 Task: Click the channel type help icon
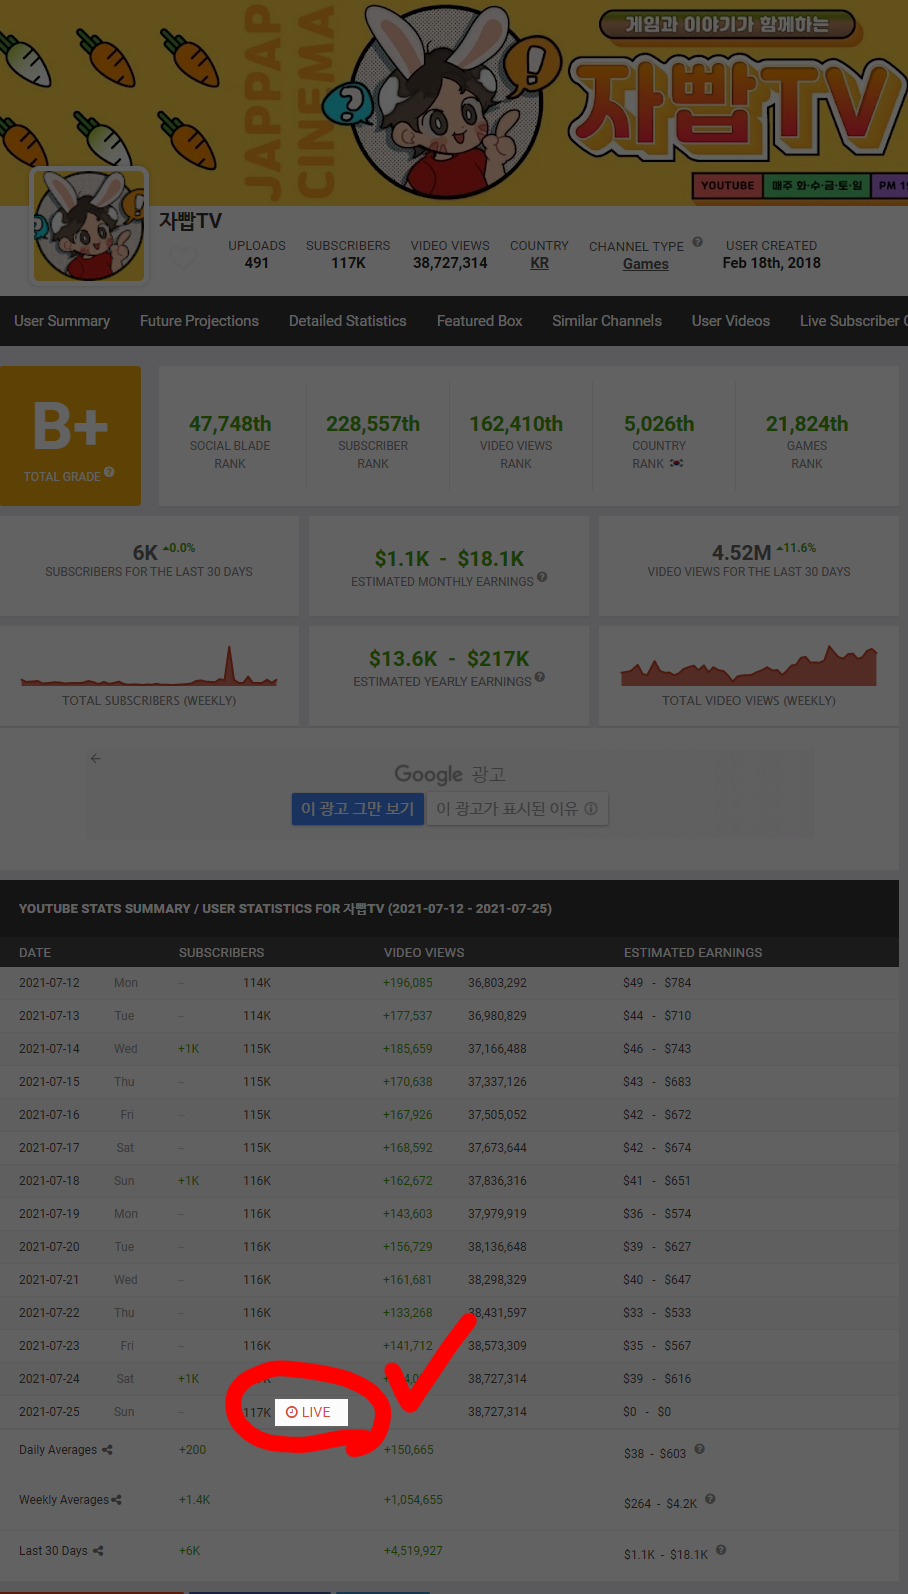tap(698, 242)
